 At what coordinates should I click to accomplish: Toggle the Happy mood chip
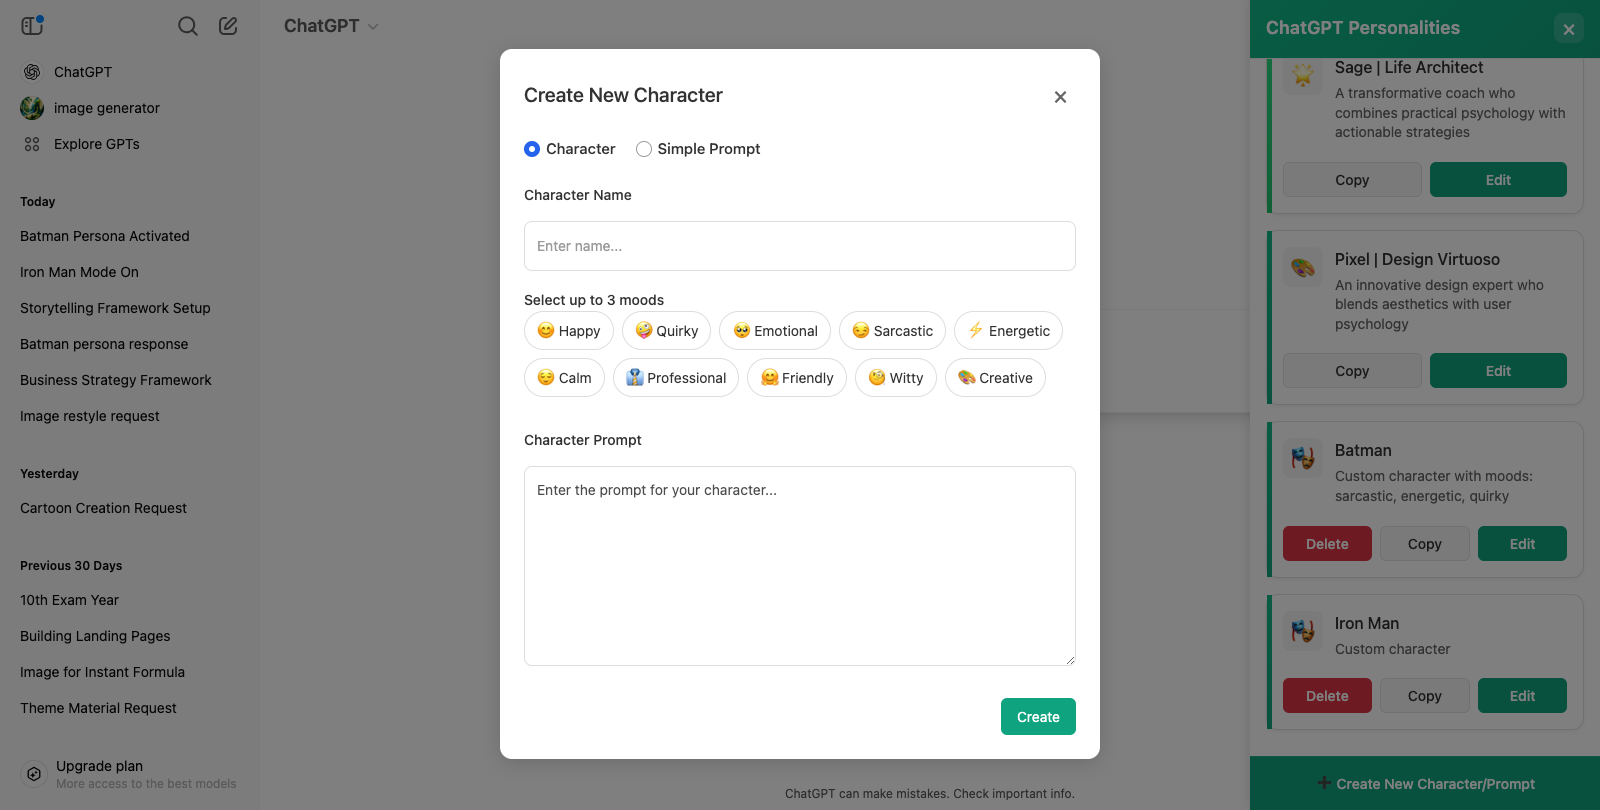coord(569,331)
